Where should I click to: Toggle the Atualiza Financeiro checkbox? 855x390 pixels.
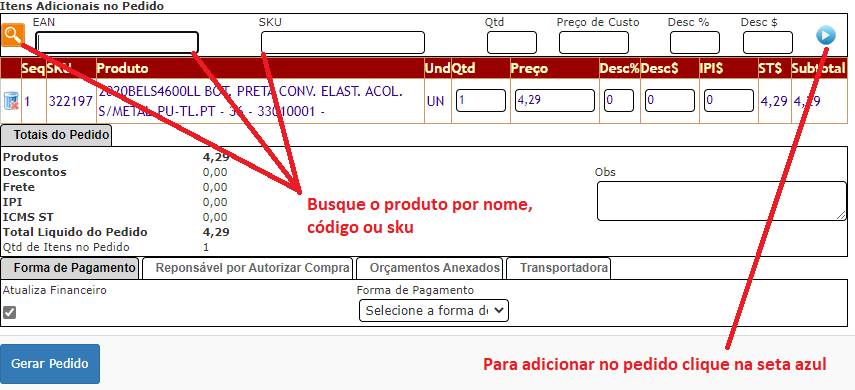9,313
